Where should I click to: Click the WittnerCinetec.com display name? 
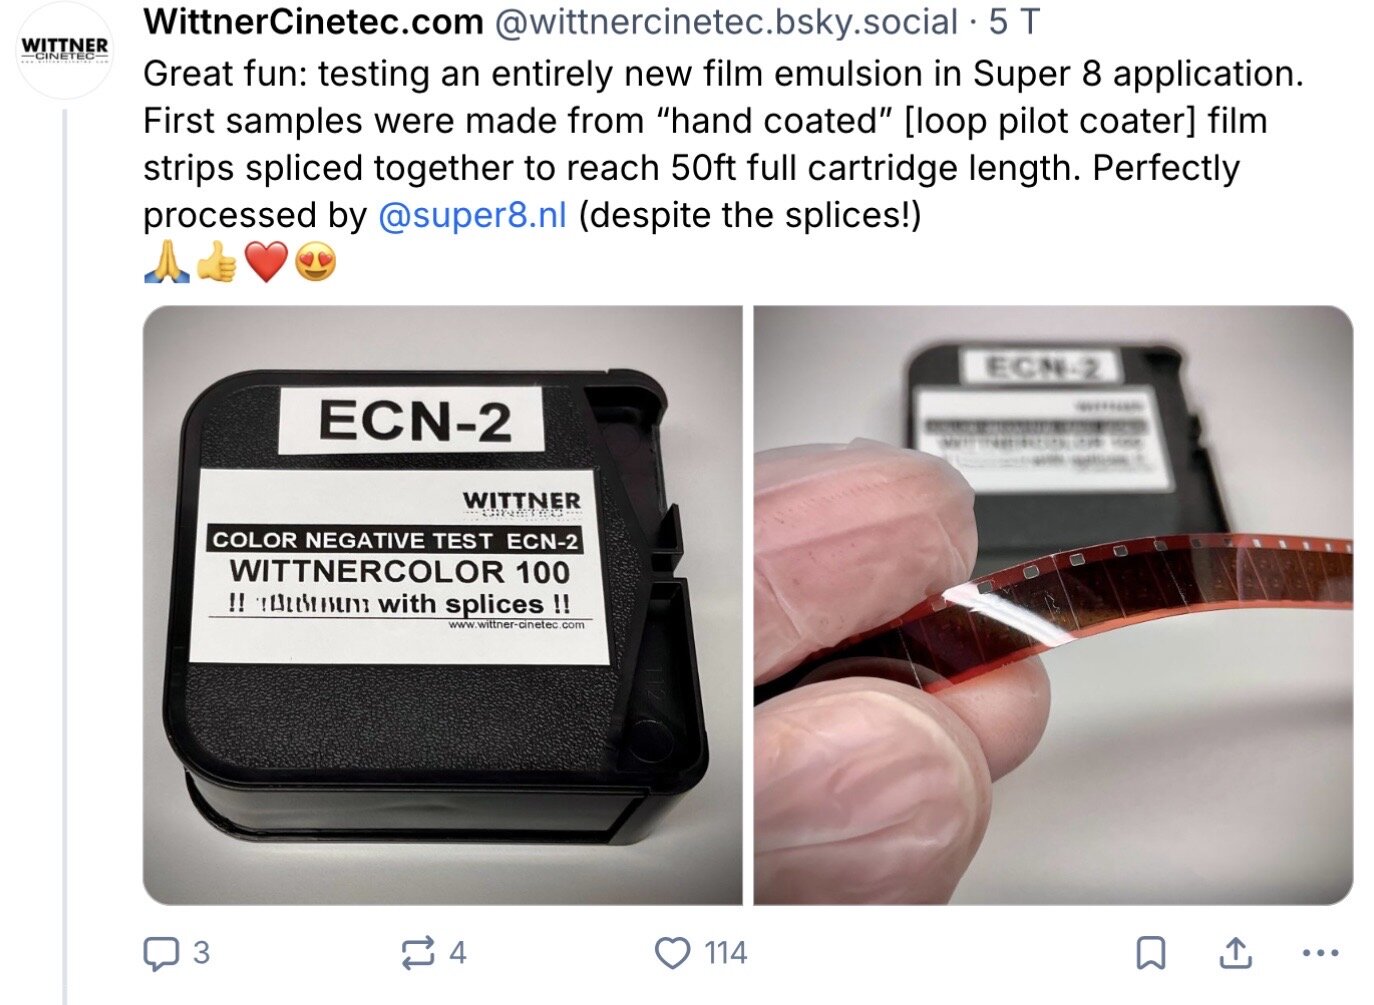click(x=313, y=21)
